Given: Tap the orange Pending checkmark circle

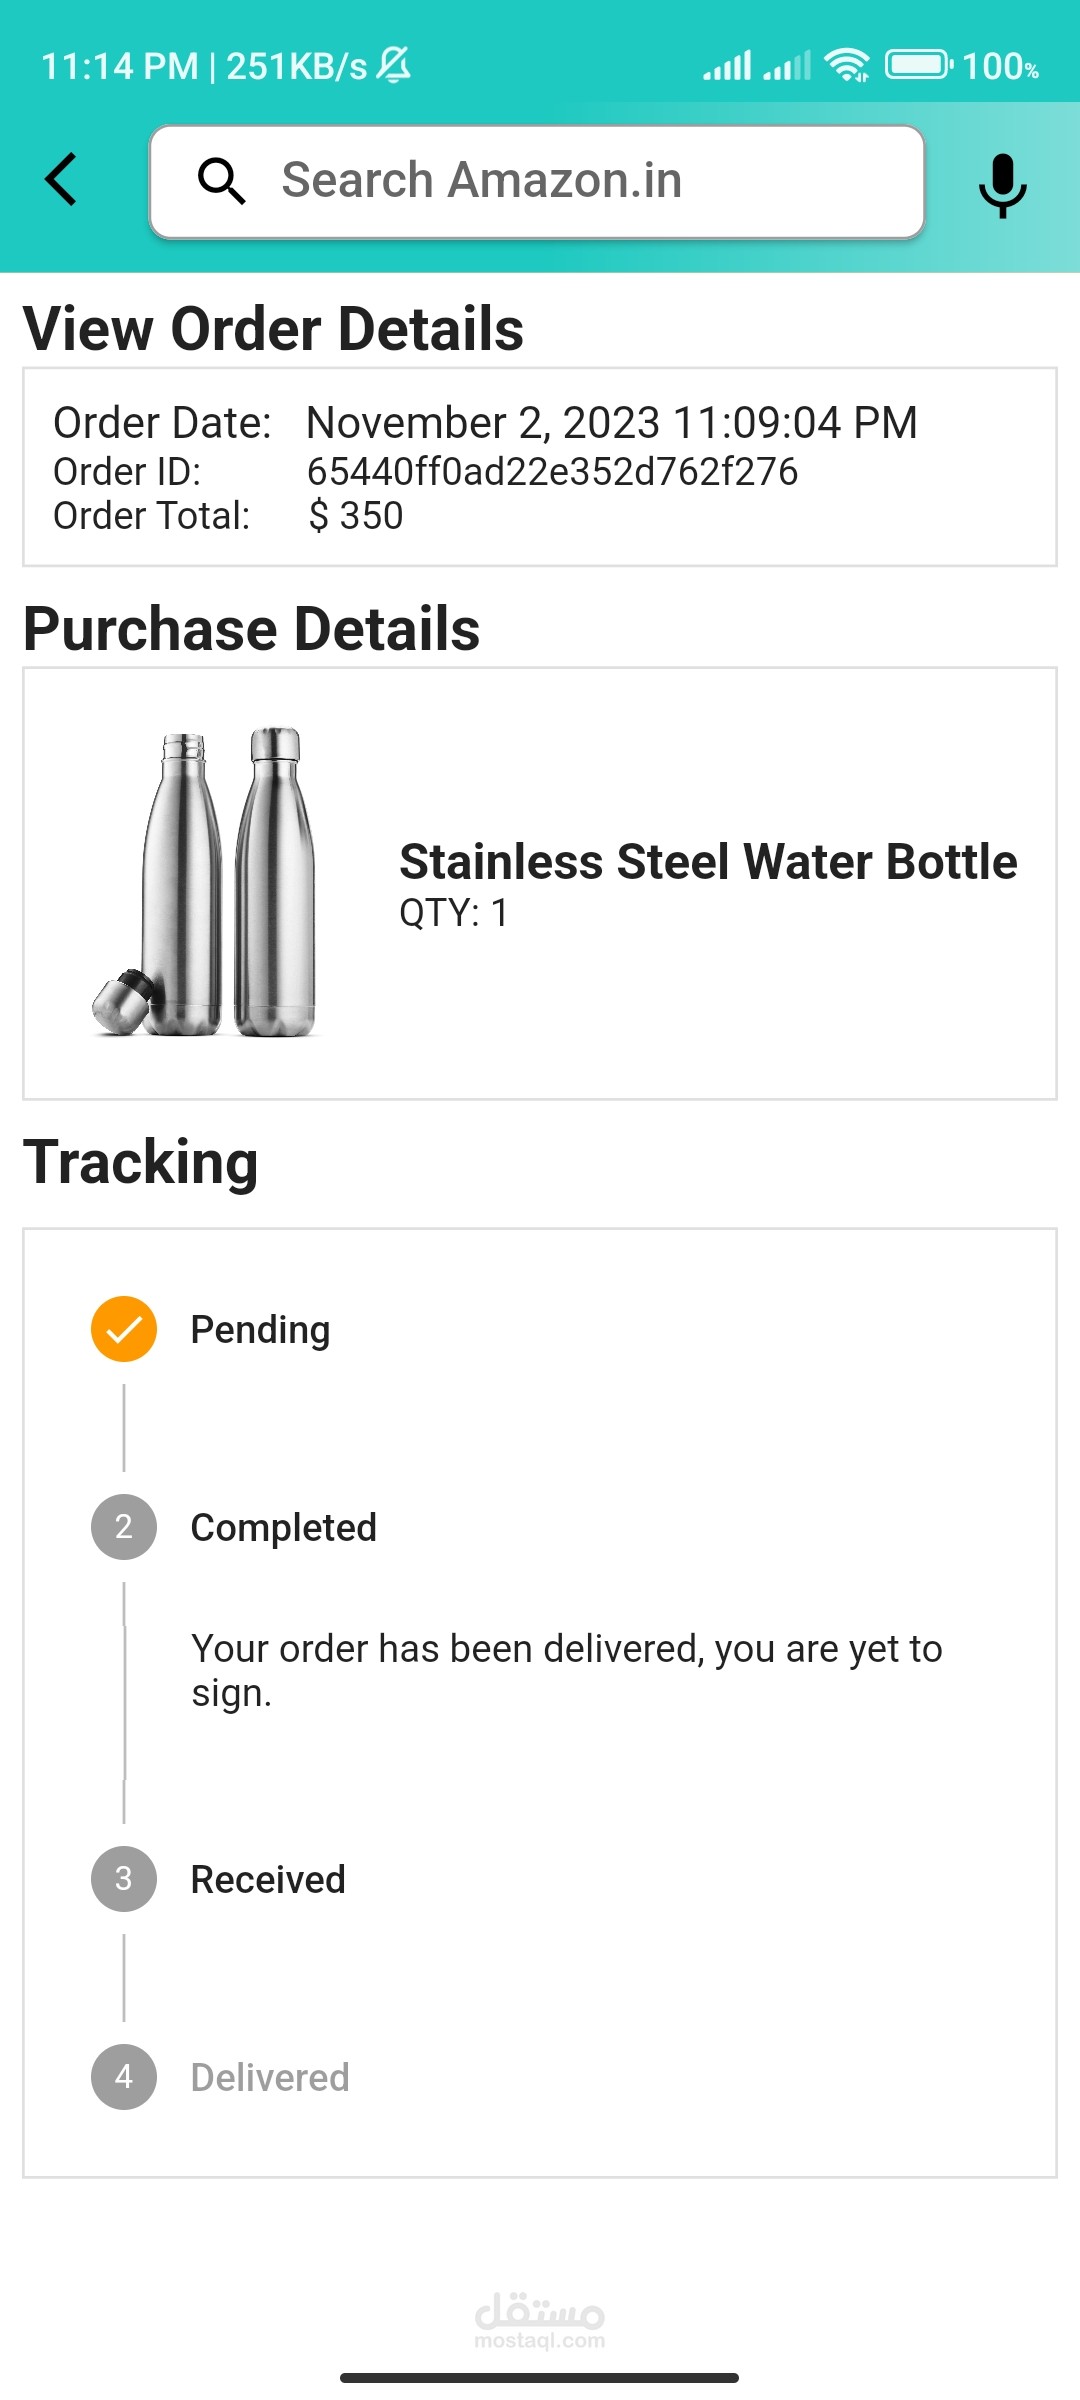Looking at the screenshot, I should point(124,1329).
